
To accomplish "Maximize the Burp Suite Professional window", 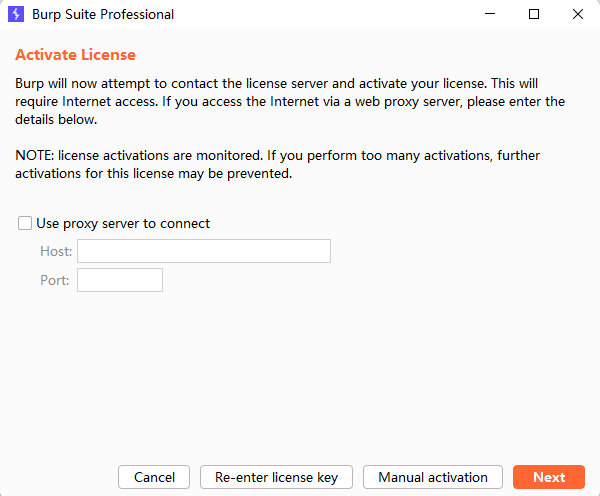I will pyautogui.click(x=534, y=15).
